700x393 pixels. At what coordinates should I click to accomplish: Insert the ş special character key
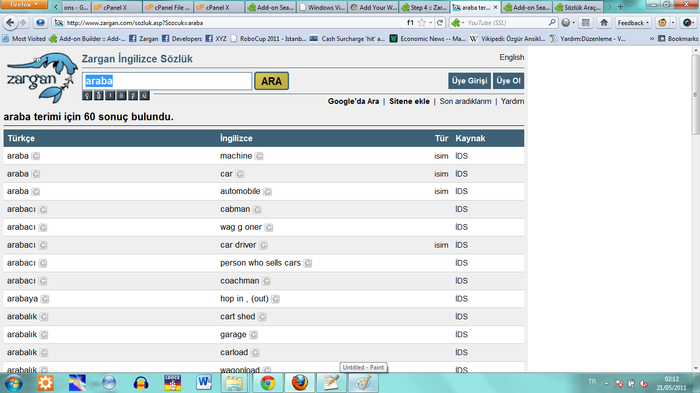(x=133, y=95)
